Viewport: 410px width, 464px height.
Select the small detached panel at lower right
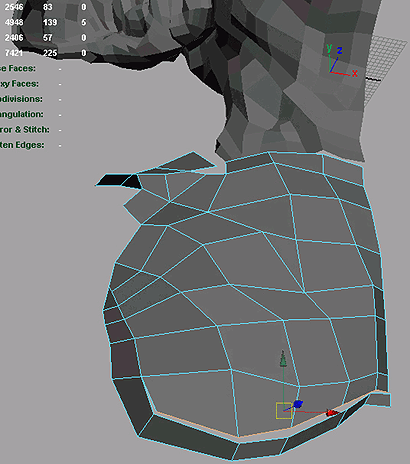click(x=378, y=400)
